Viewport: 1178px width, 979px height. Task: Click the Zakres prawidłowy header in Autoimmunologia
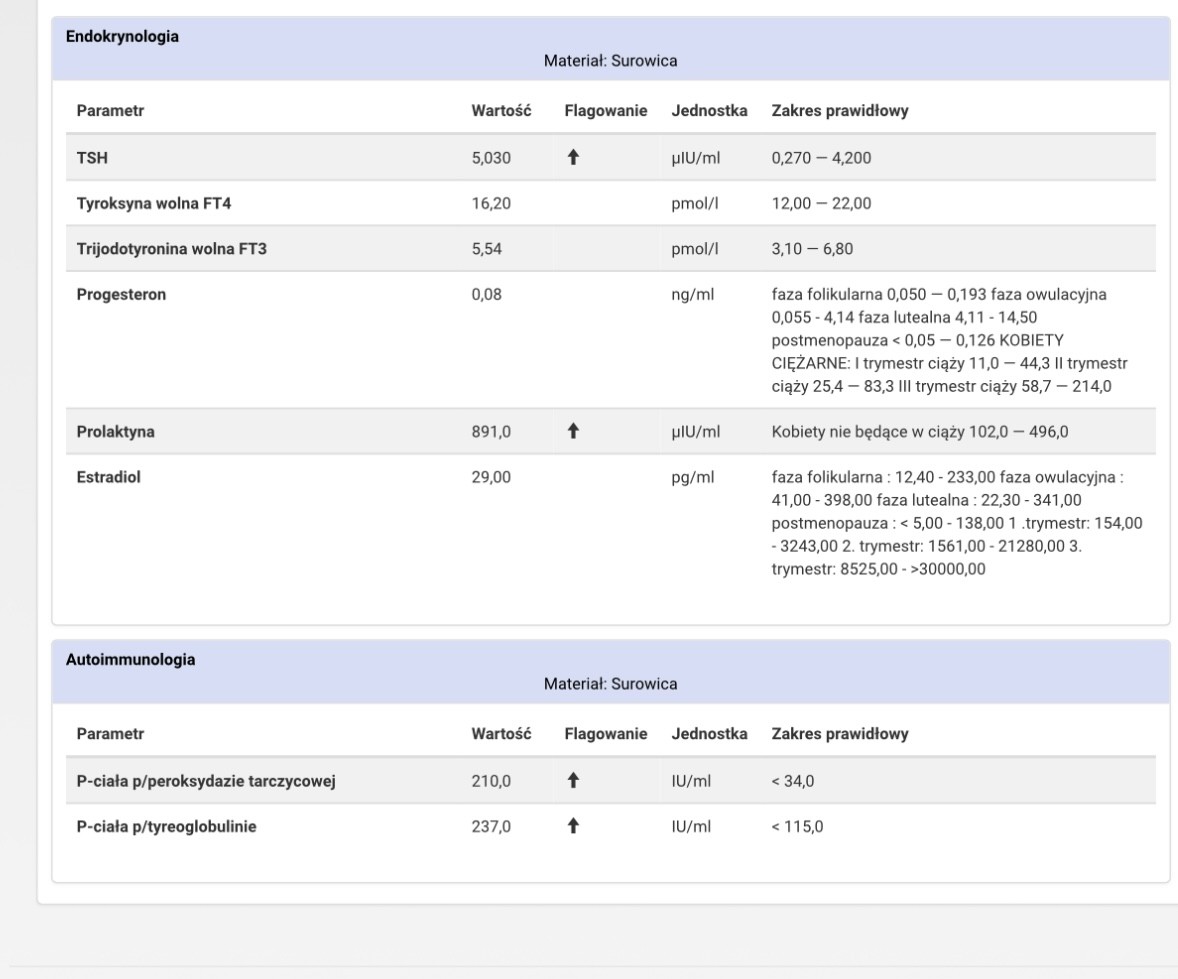pos(840,734)
